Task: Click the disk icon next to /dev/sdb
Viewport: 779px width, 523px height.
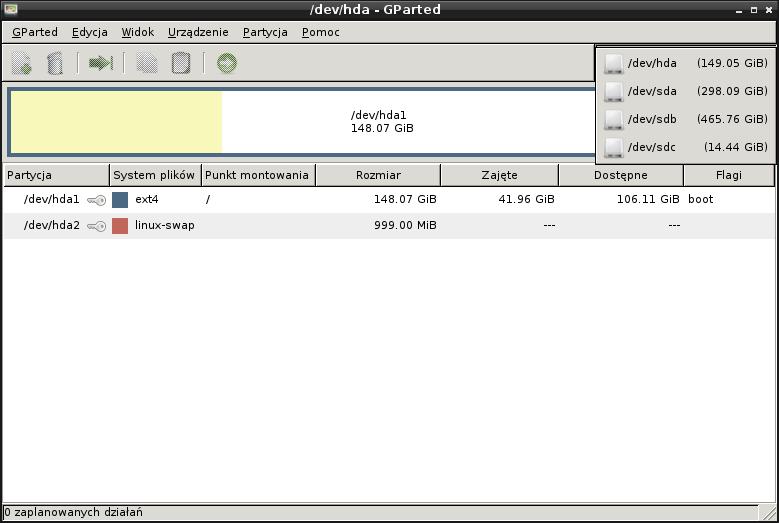Action: coord(613,119)
